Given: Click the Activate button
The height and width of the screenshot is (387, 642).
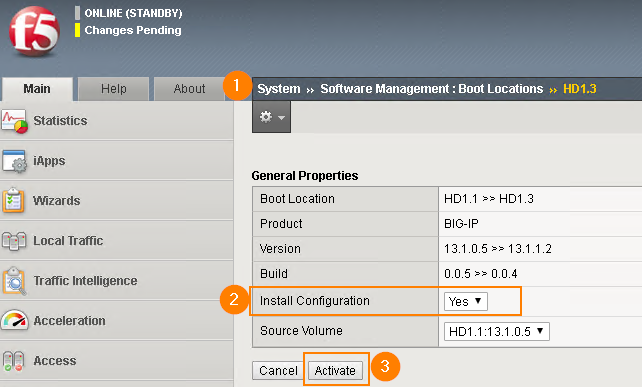Looking at the screenshot, I should tap(335, 371).
